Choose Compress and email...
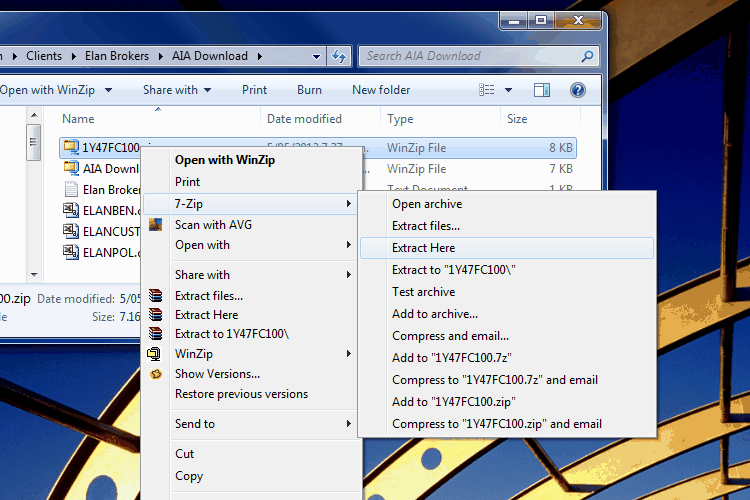The width and height of the screenshot is (750, 500). tap(450, 336)
